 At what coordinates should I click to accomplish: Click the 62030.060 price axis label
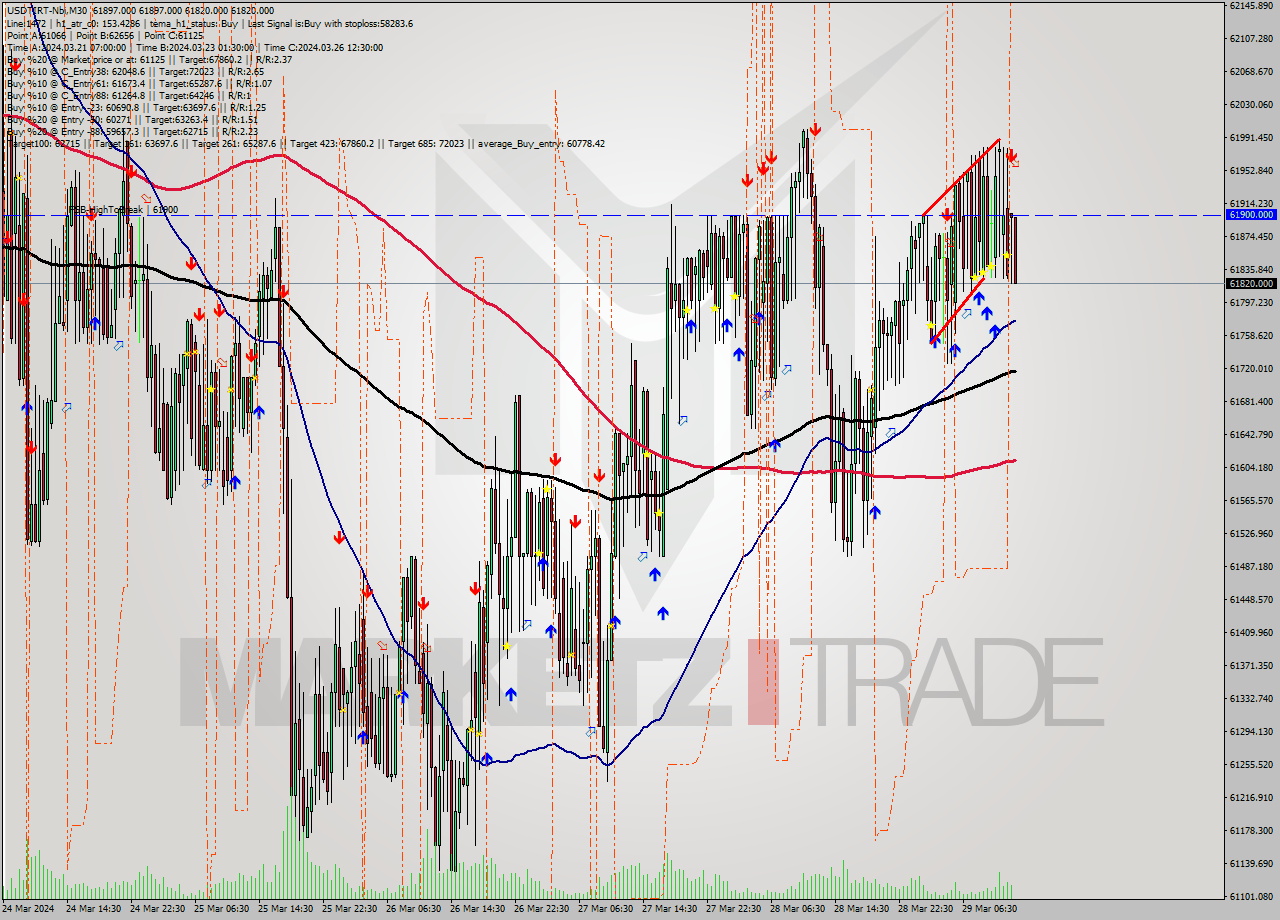1251,104
